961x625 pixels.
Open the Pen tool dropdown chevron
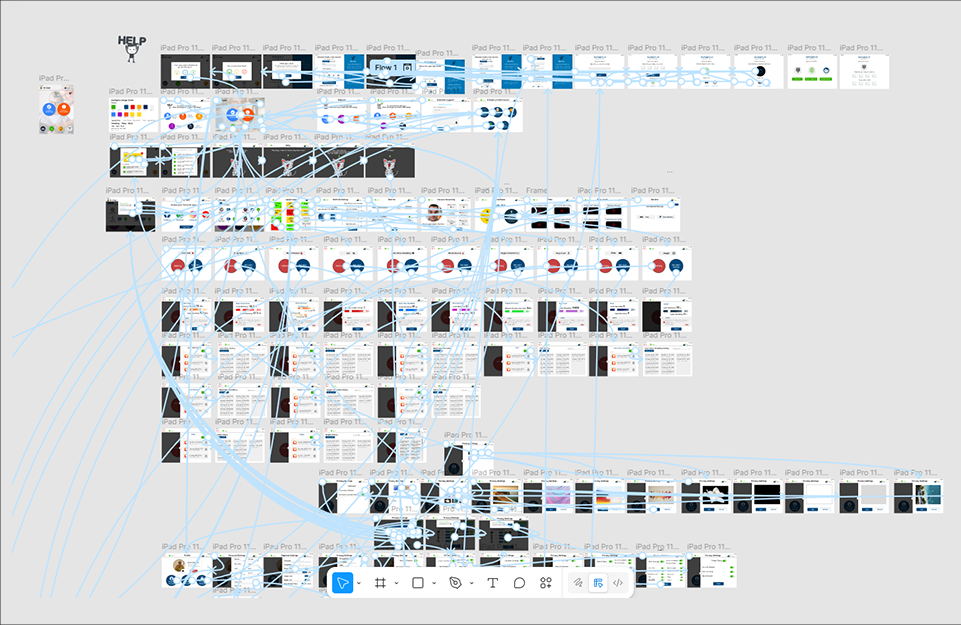pyautogui.click(x=471, y=583)
